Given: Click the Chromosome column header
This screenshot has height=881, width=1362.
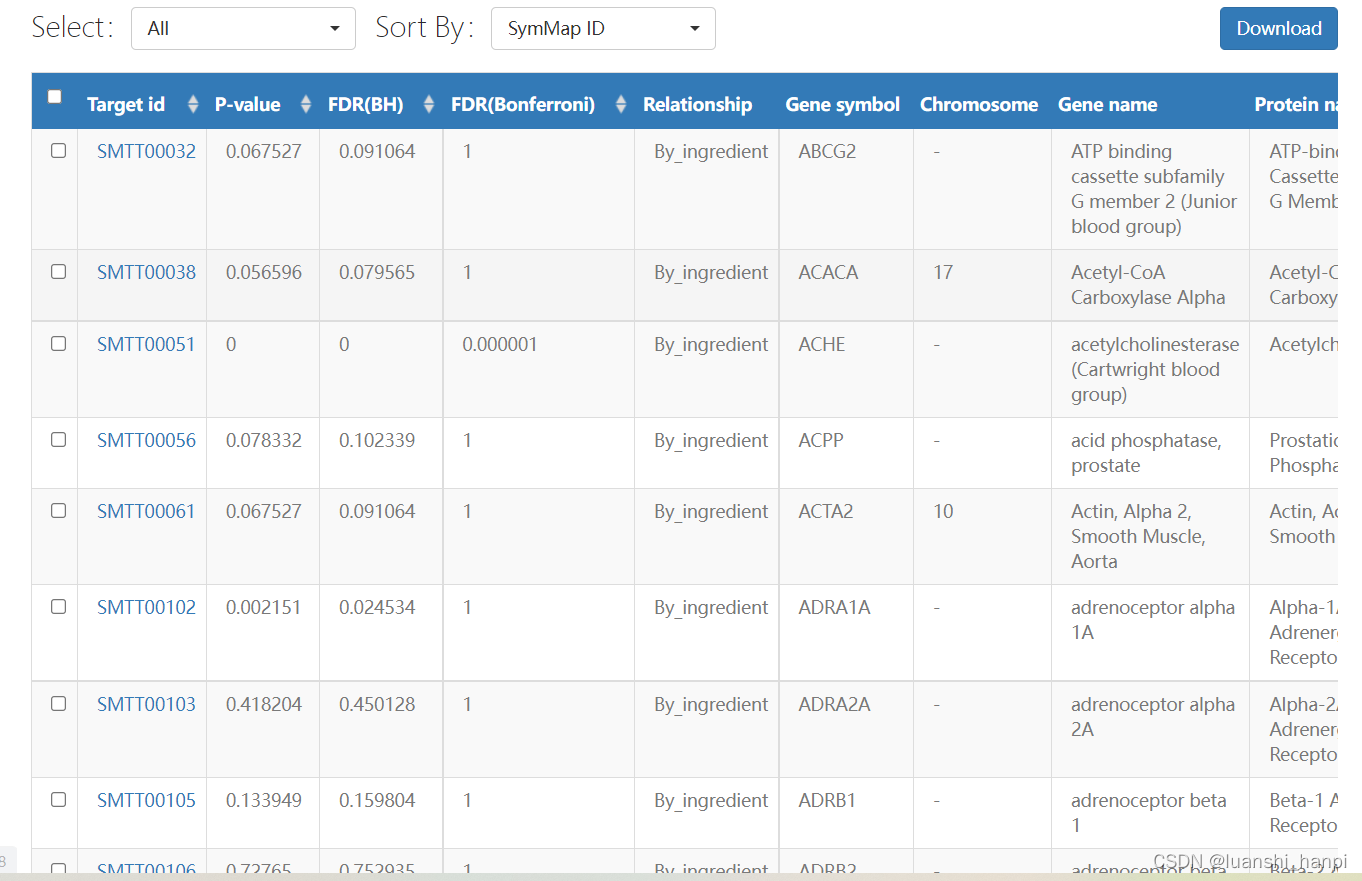Looking at the screenshot, I should 979,104.
